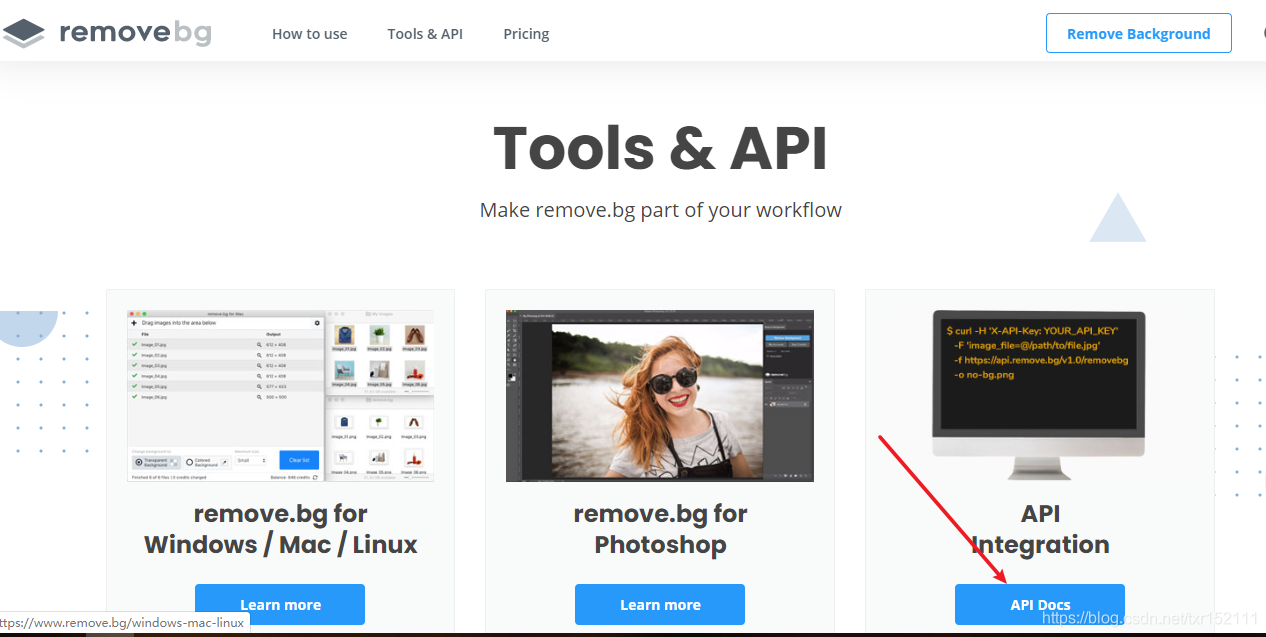Click the 'API Integration' title
1266x637 pixels.
1040,529
